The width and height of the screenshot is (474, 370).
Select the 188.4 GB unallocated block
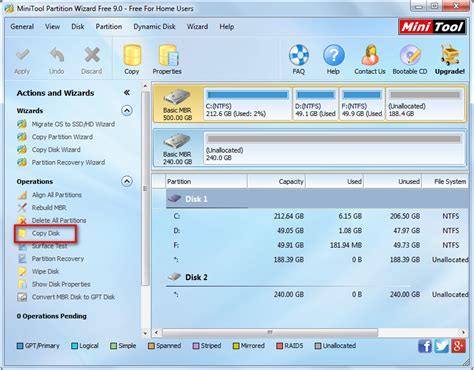425,104
